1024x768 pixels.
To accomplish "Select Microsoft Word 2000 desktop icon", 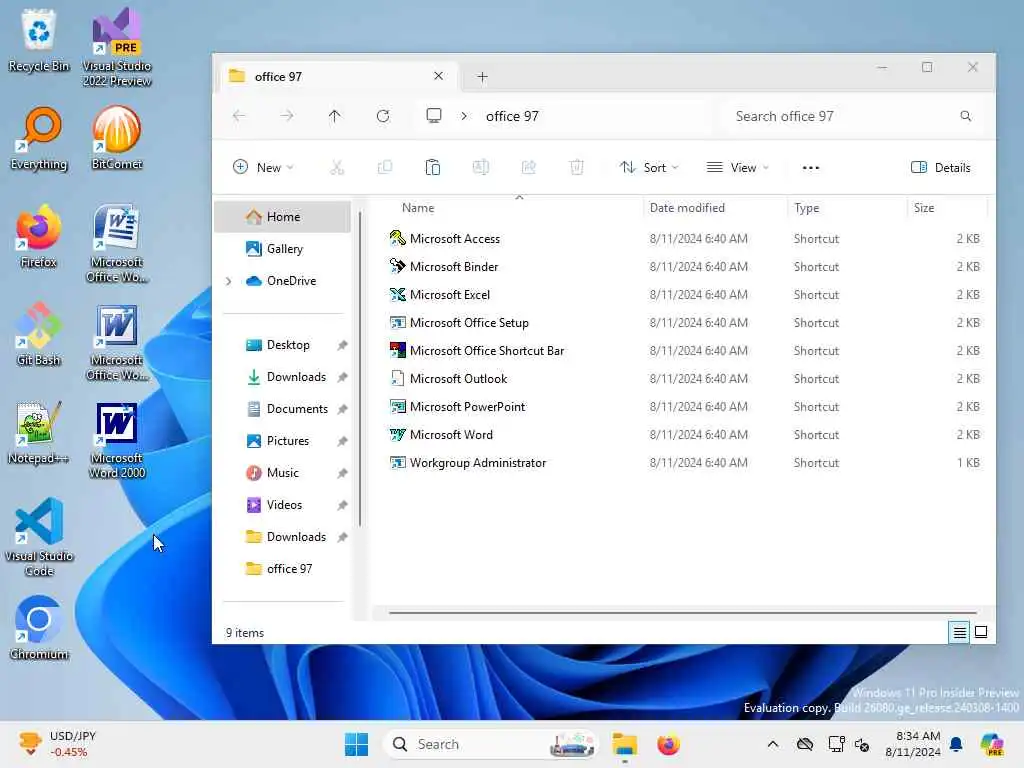I will pyautogui.click(x=117, y=439).
